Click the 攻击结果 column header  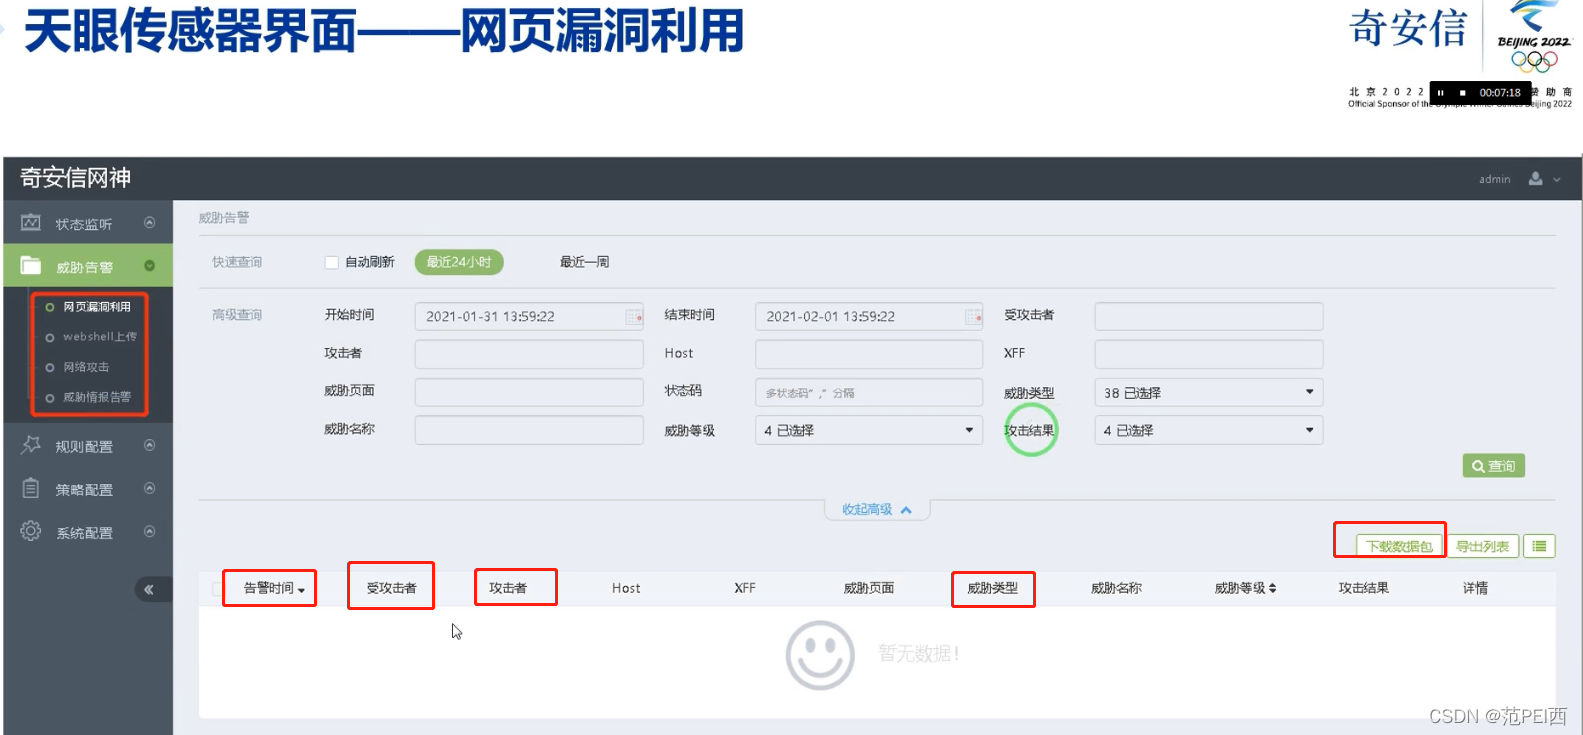[x=1364, y=588]
